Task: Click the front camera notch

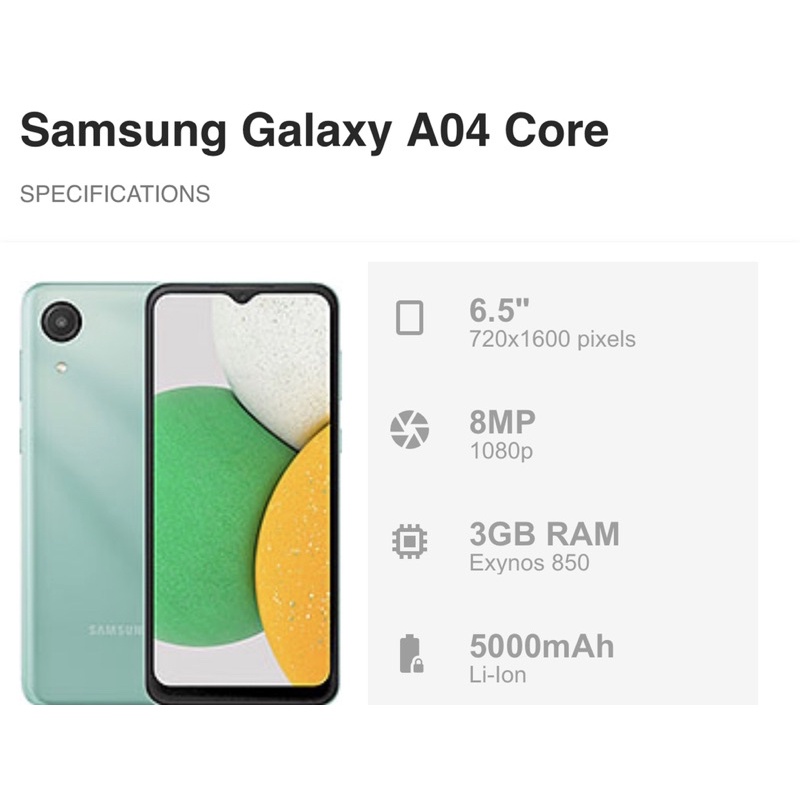Action: [x=243, y=297]
